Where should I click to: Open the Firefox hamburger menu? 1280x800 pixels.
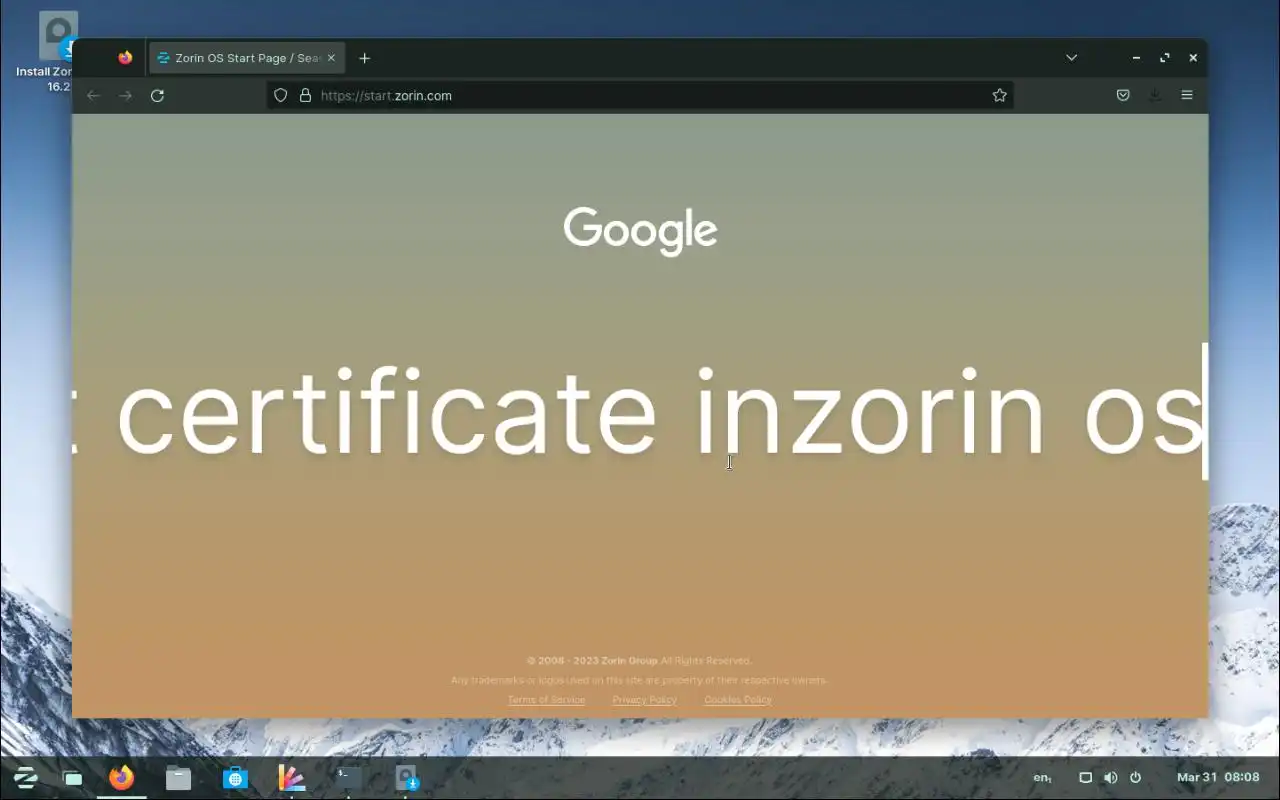tap(1187, 95)
